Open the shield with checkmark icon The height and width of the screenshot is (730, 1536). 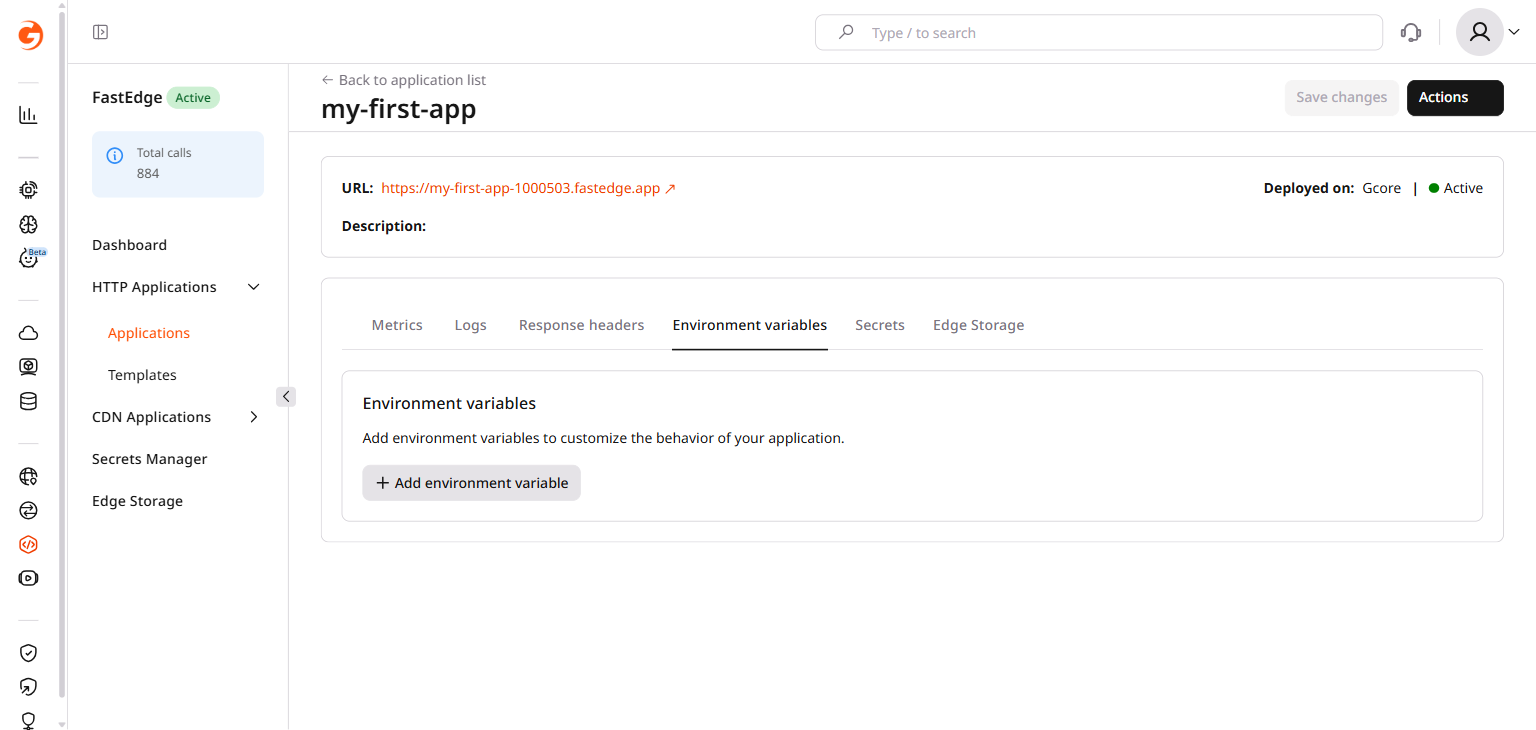29,653
